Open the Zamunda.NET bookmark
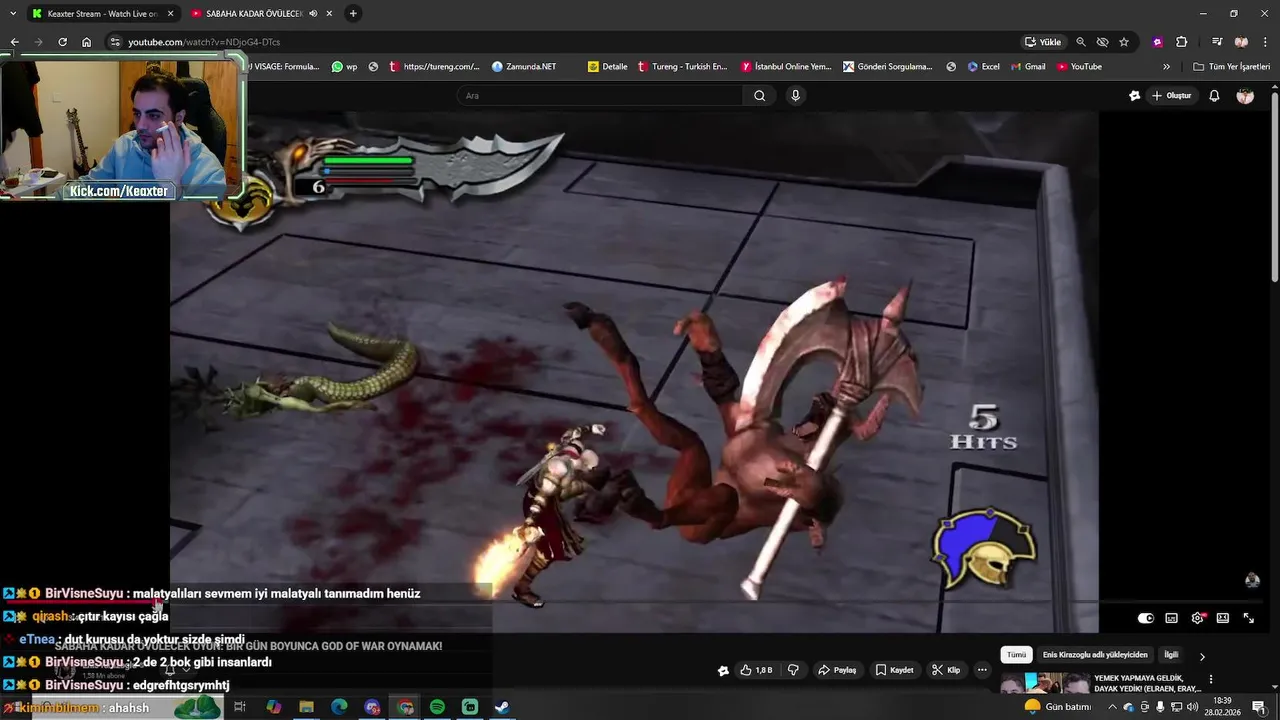Viewport: 1280px width, 720px height. [524, 67]
